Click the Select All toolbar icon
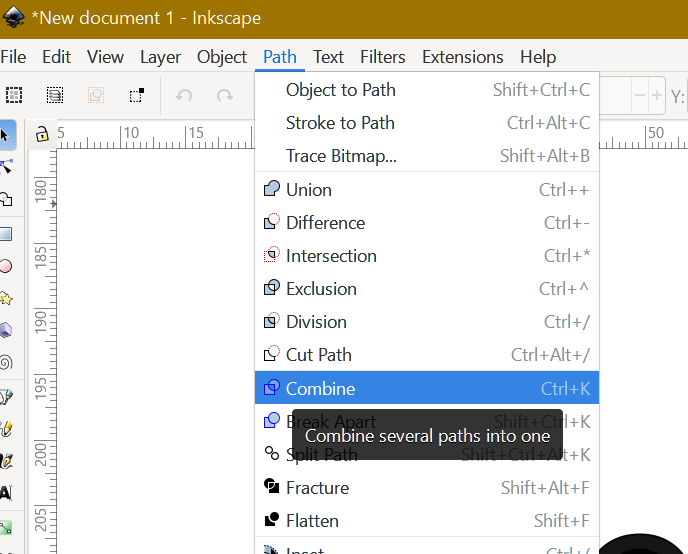The width and height of the screenshot is (688, 554). [14, 96]
